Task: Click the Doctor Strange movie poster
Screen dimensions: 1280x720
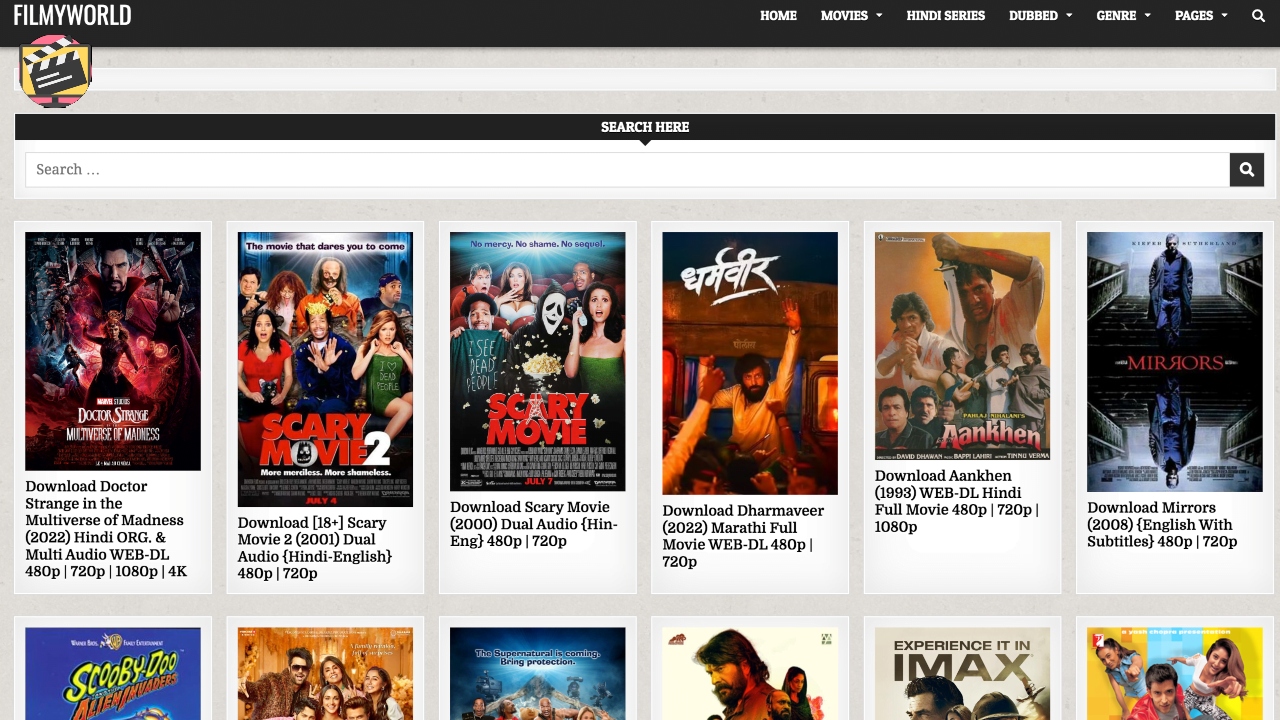Action: coord(113,351)
